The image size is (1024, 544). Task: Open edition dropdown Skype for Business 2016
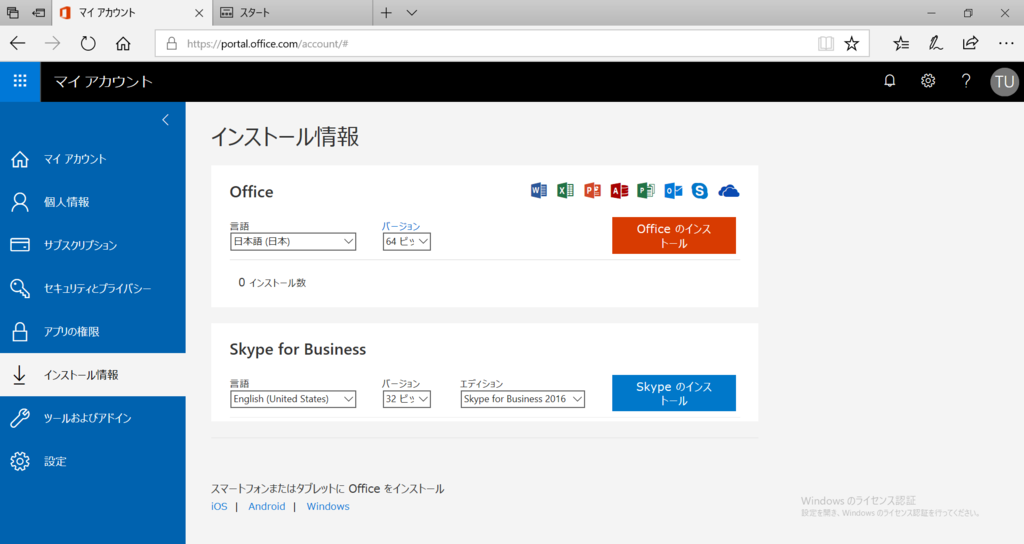click(x=522, y=399)
